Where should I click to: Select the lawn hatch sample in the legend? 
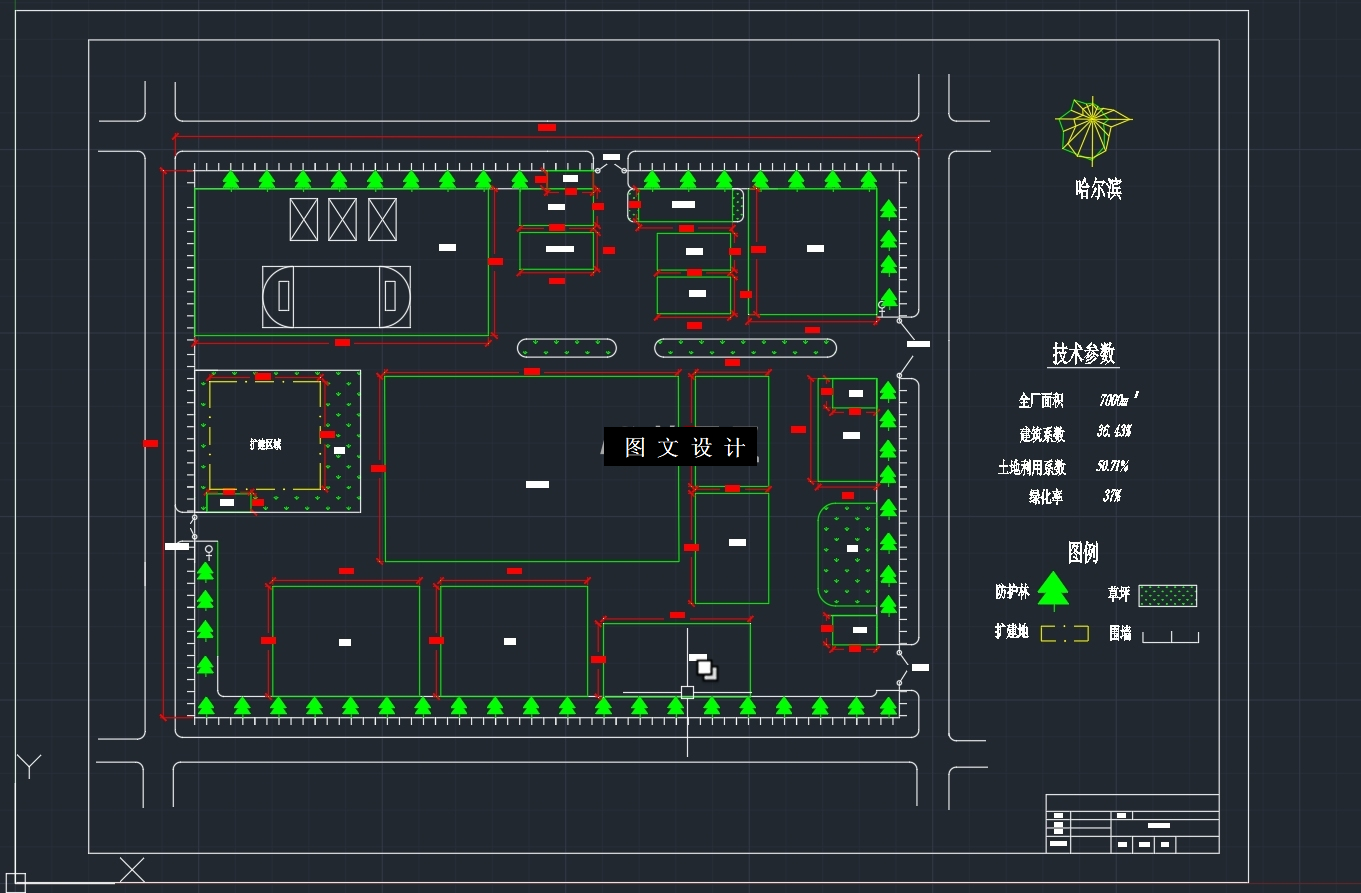point(1168,595)
